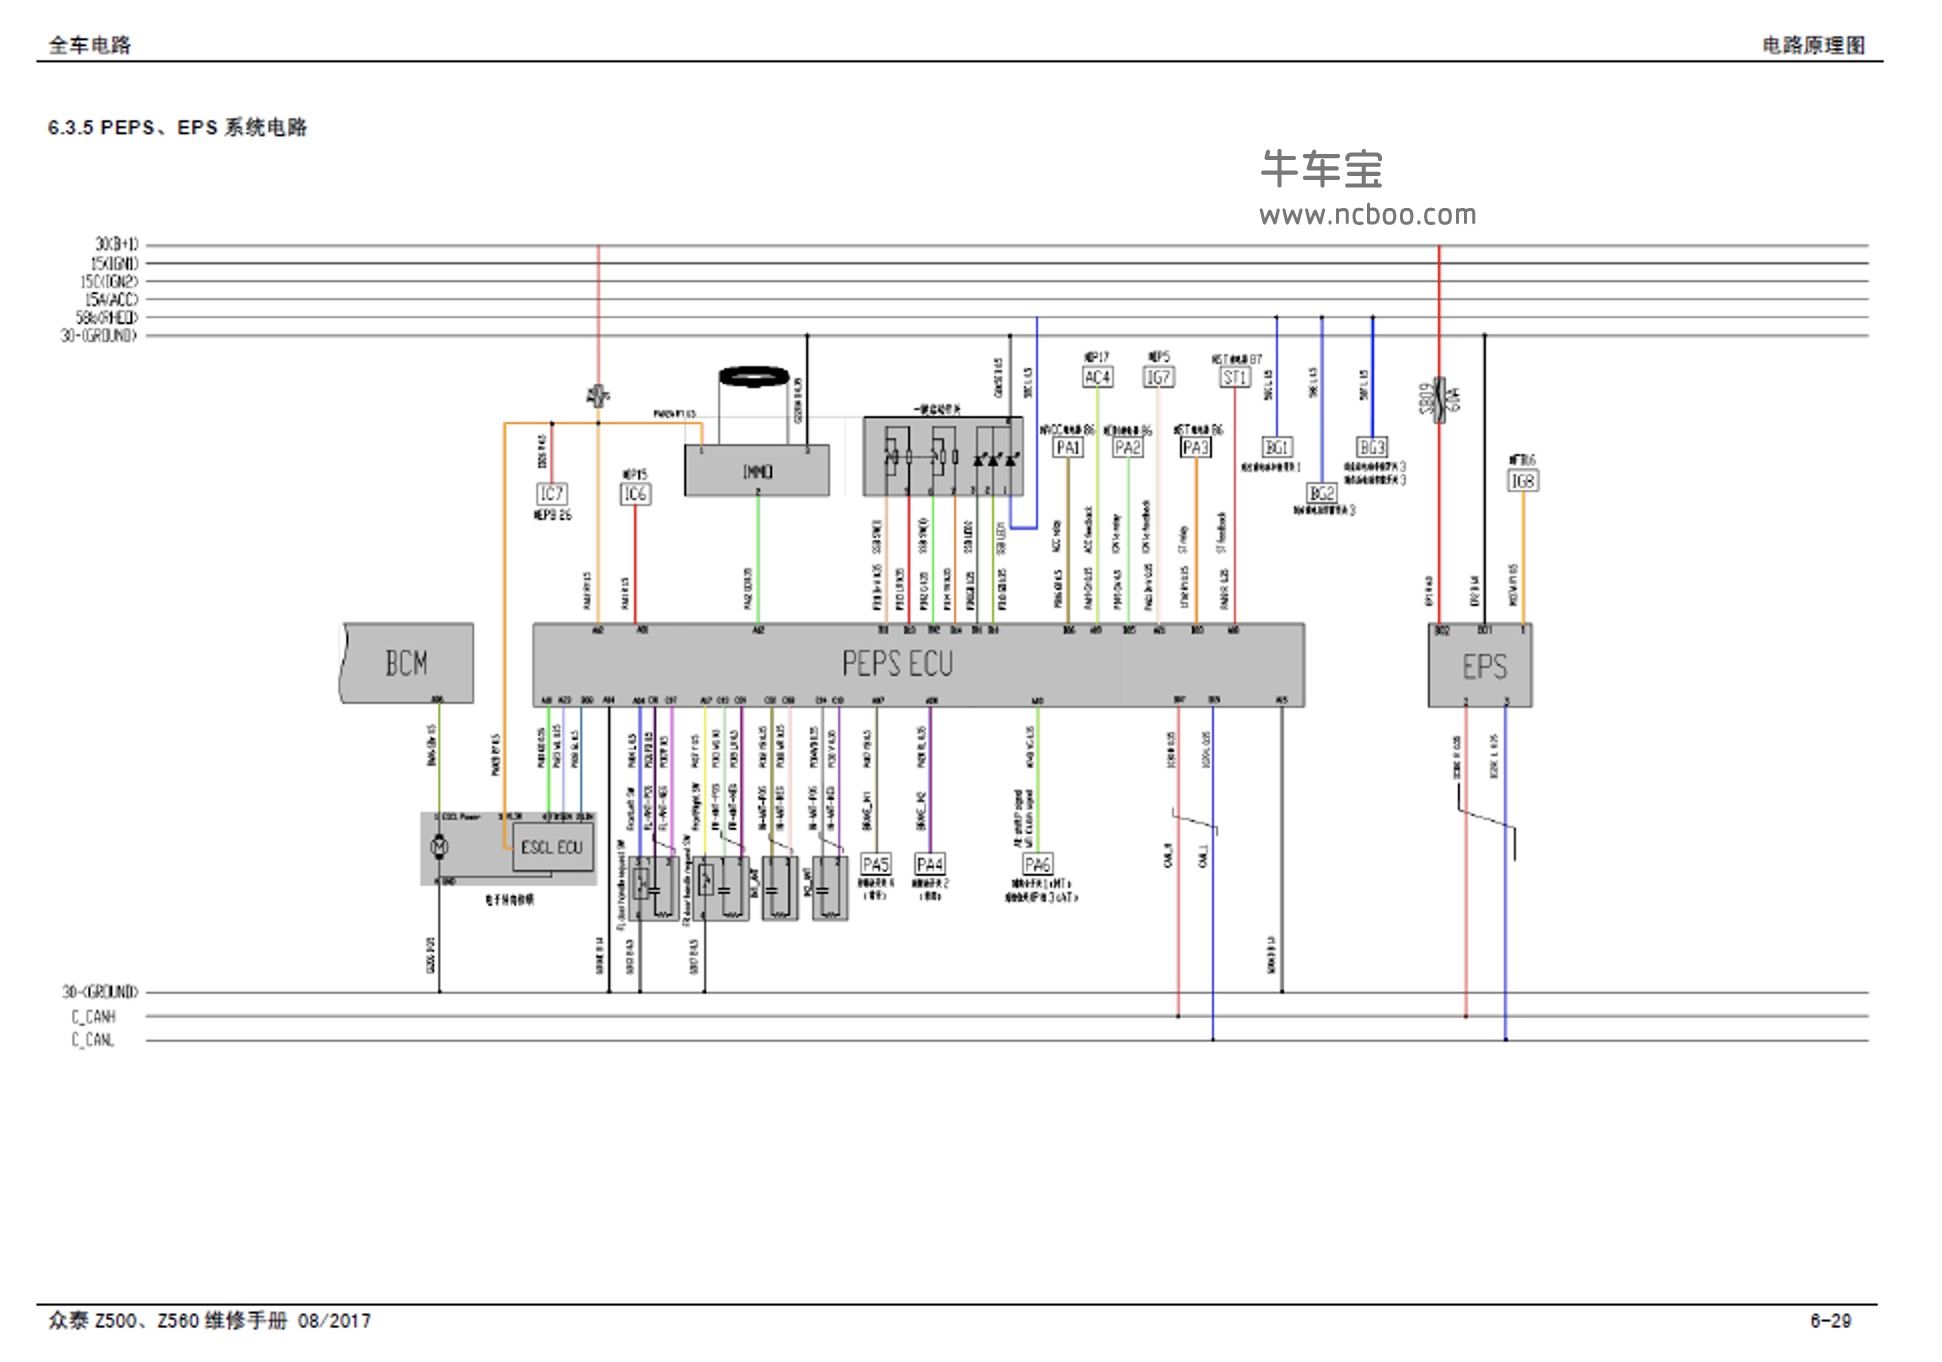This screenshot has height=1362, width=1942.
Task: Select the ST1 connector box
Action: [x=1235, y=377]
